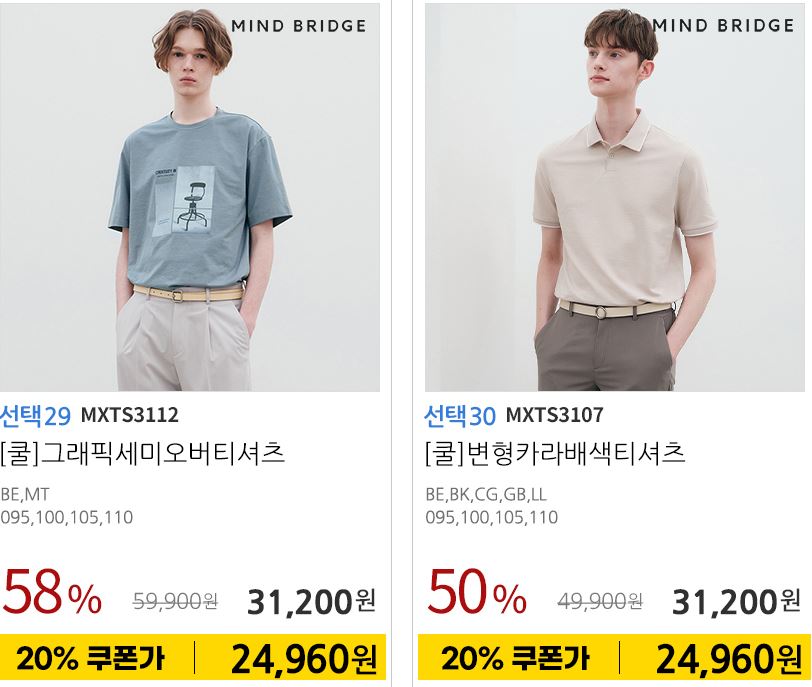The height and width of the screenshot is (687, 812).
Task: Click the BE,BK,CG,GB,LL color options text
Action: tap(486, 494)
